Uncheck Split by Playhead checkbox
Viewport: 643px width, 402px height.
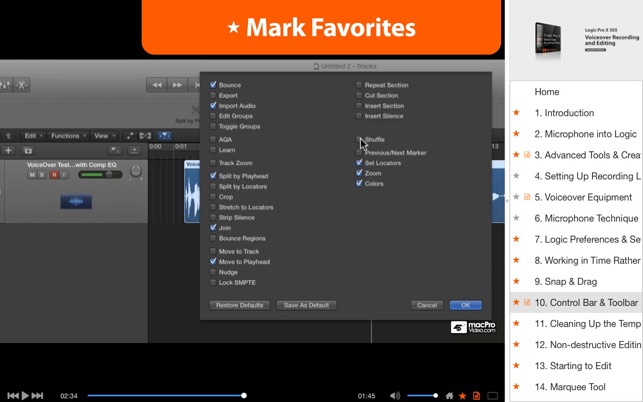(213, 176)
